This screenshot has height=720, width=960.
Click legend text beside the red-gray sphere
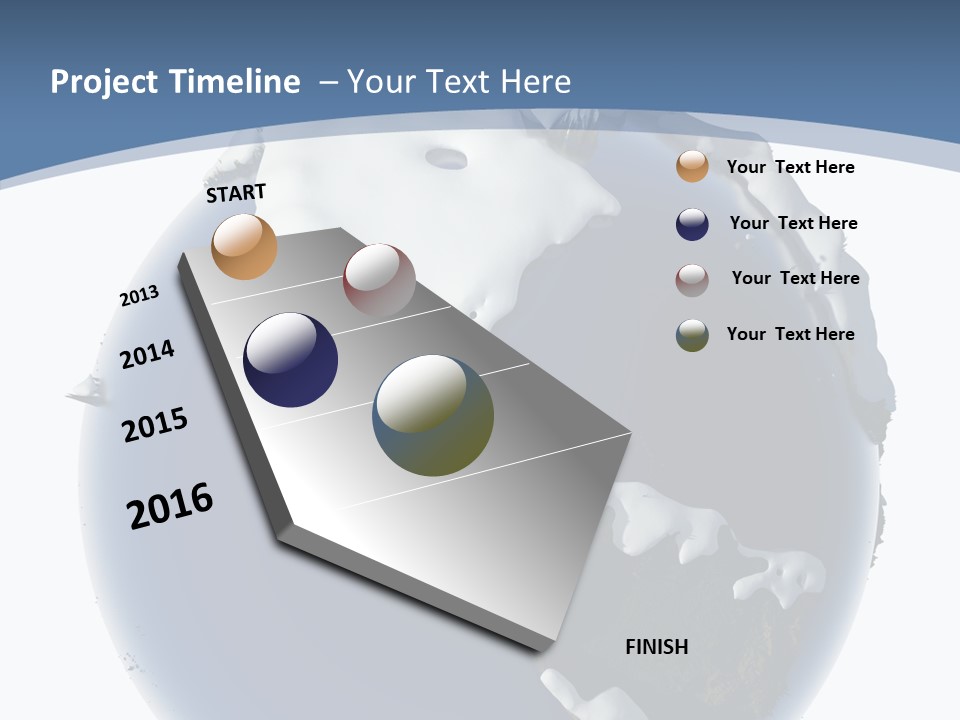(795, 278)
